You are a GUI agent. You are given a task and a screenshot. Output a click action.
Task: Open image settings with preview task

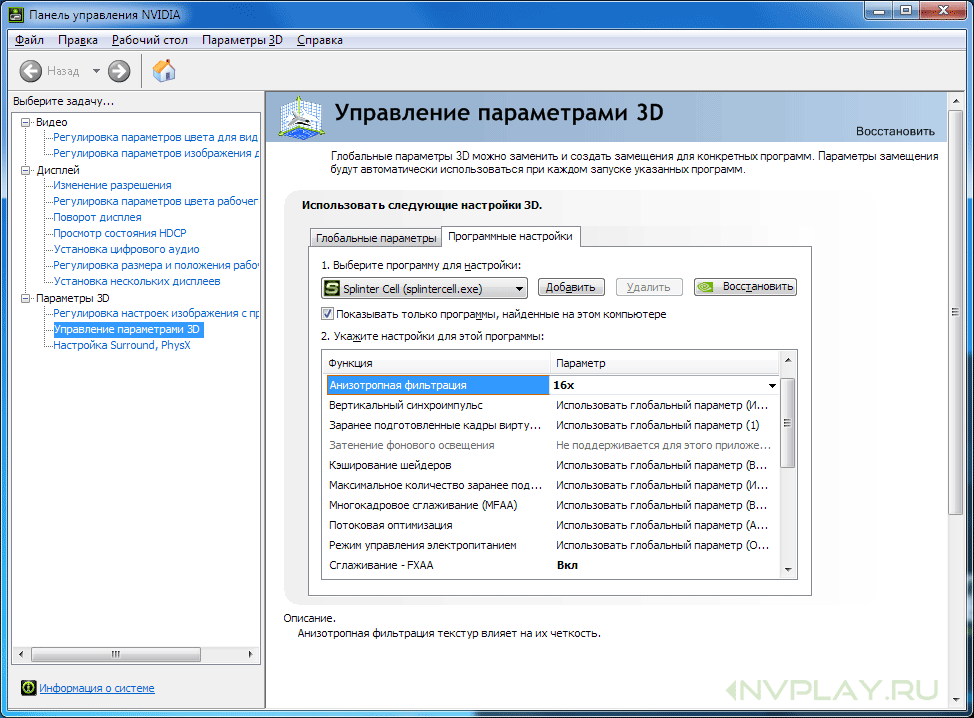155,313
